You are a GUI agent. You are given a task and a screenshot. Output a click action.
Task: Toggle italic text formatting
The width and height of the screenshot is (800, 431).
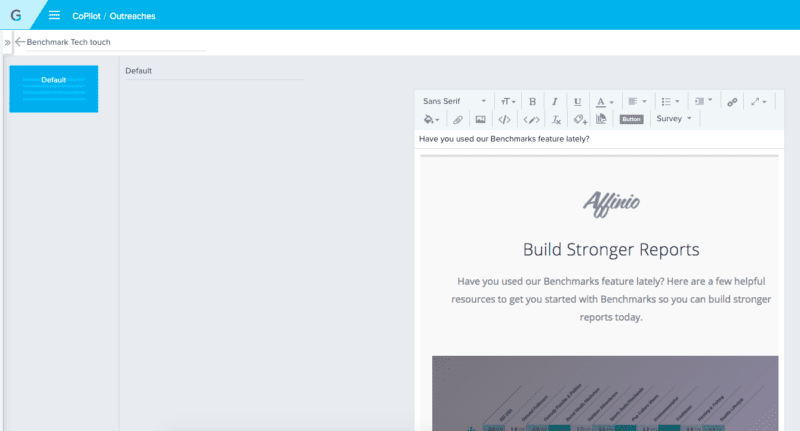[555, 101]
